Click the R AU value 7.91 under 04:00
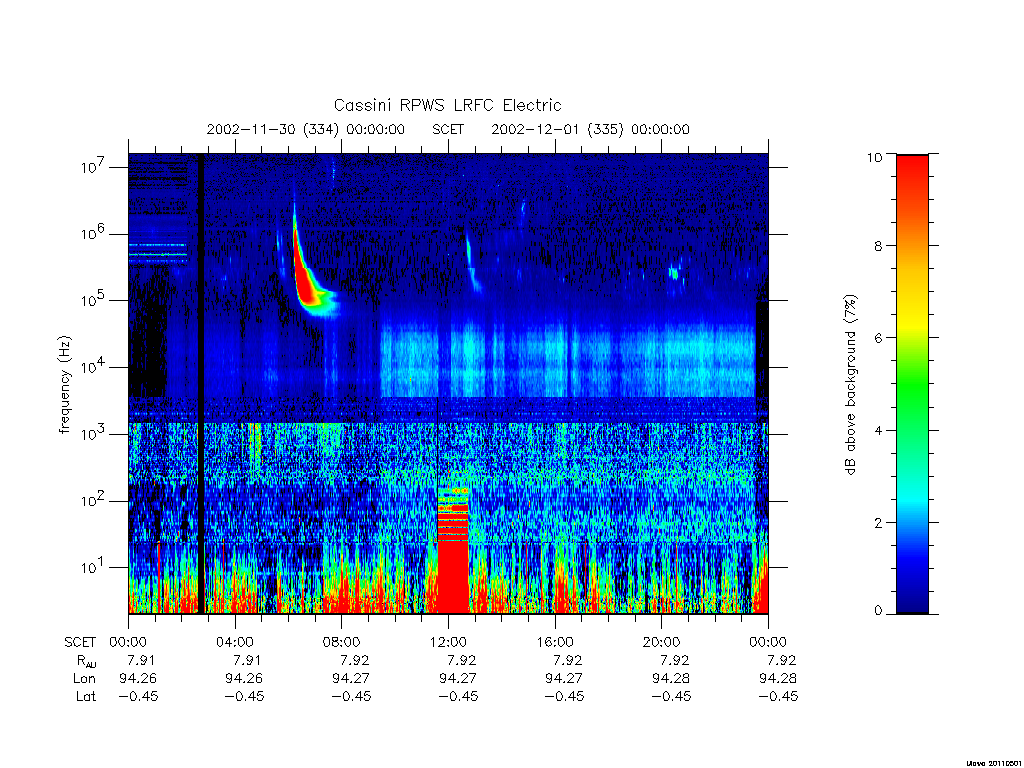This screenshot has height=768, width=1024. (248, 660)
